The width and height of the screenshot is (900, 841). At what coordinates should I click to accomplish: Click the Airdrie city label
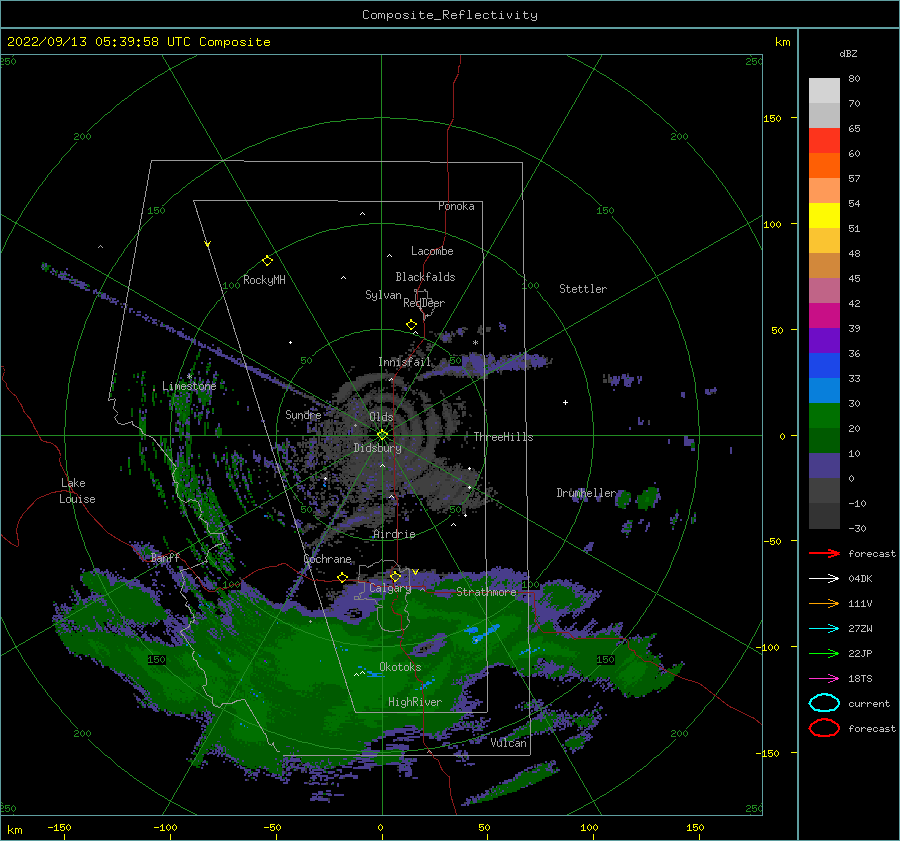394,534
